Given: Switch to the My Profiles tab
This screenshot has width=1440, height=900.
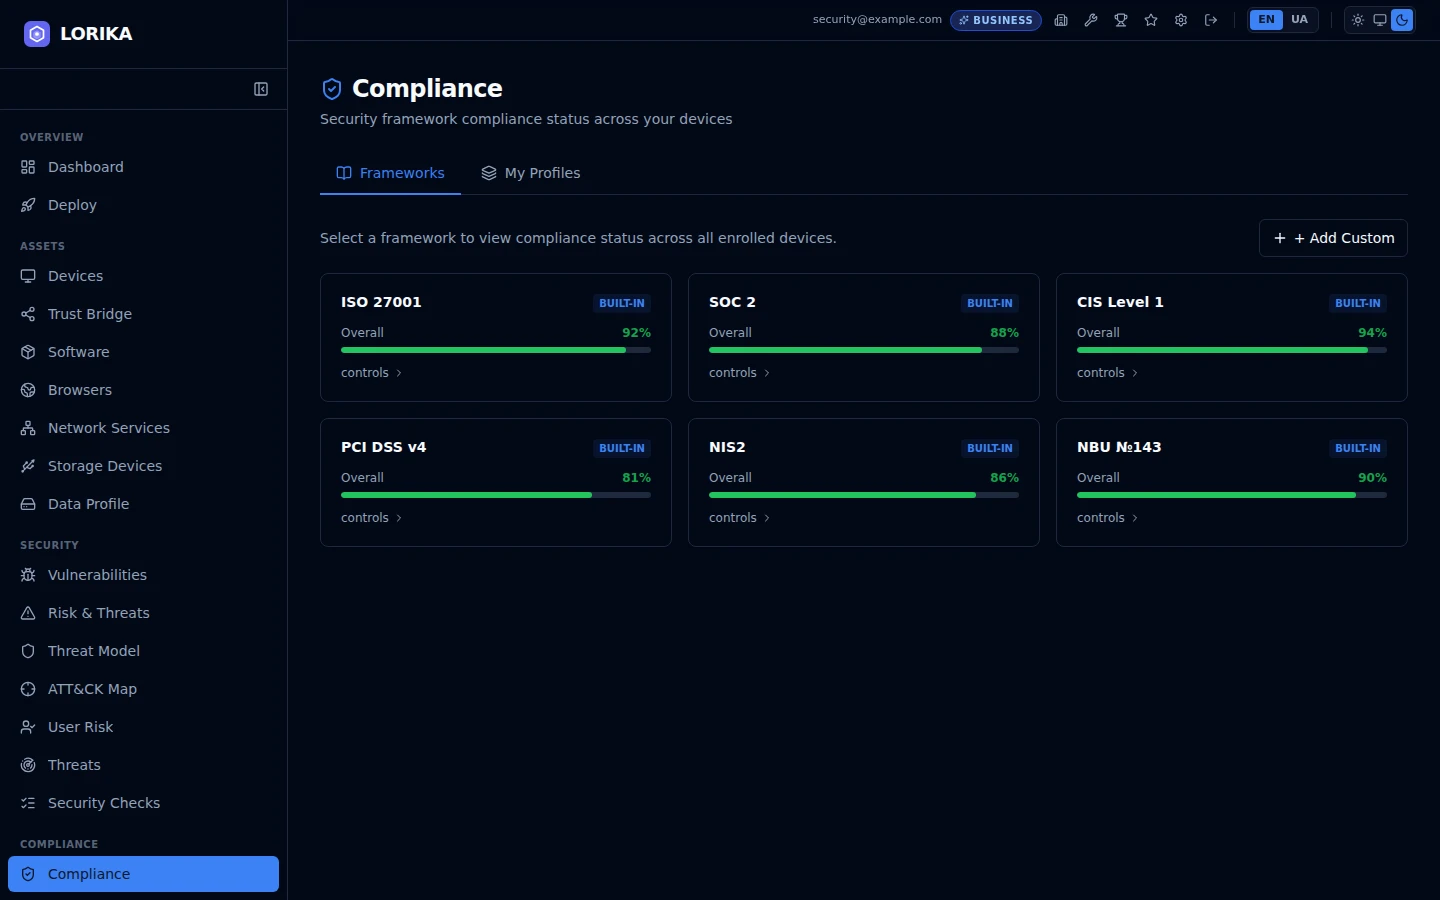Looking at the screenshot, I should click(x=531, y=173).
